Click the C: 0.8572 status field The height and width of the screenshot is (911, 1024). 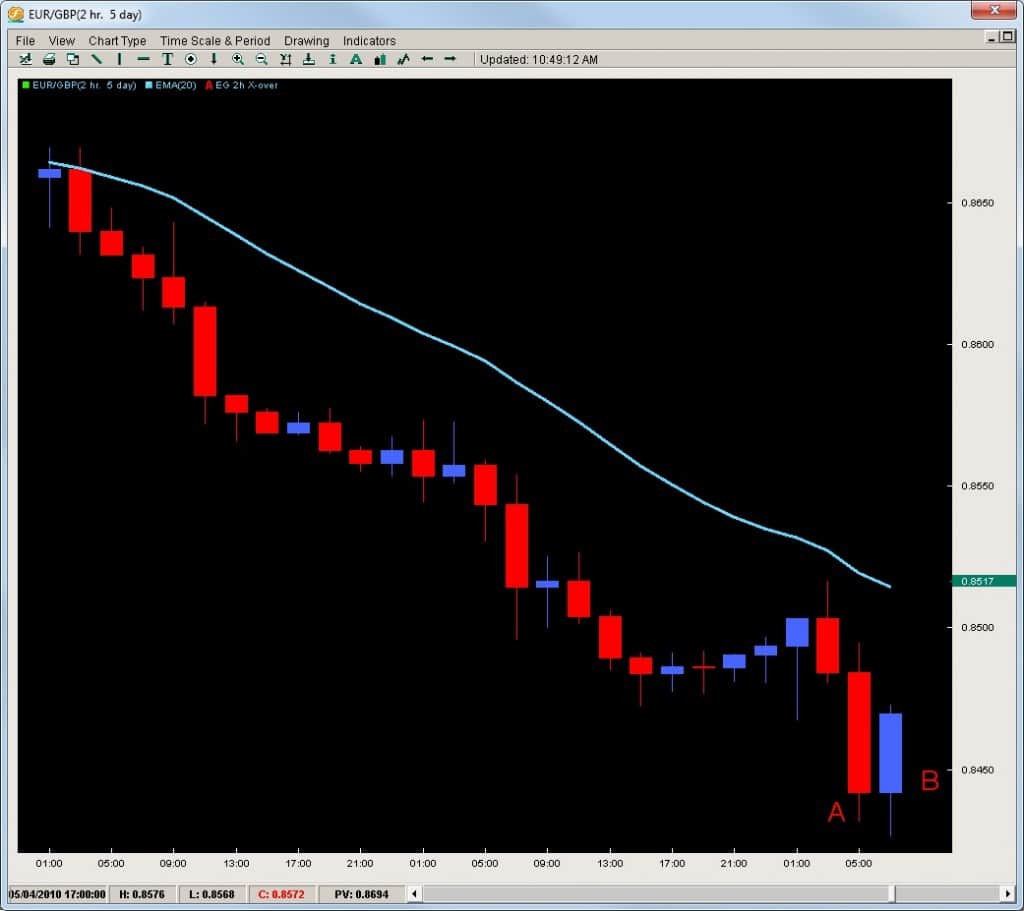pyautogui.click(x=281, y=894)
